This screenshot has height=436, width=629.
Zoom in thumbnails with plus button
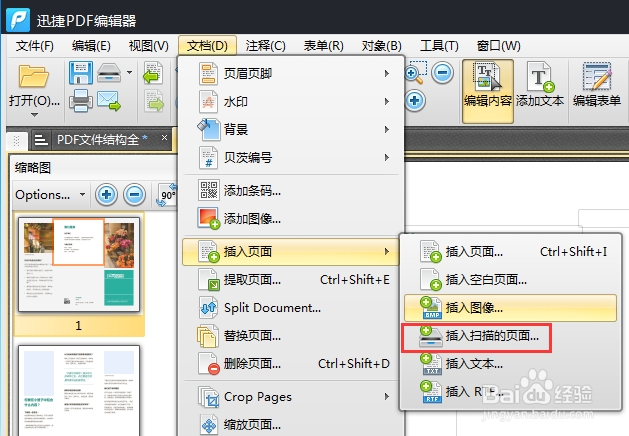pyautogui.click(x=106, y=195)
